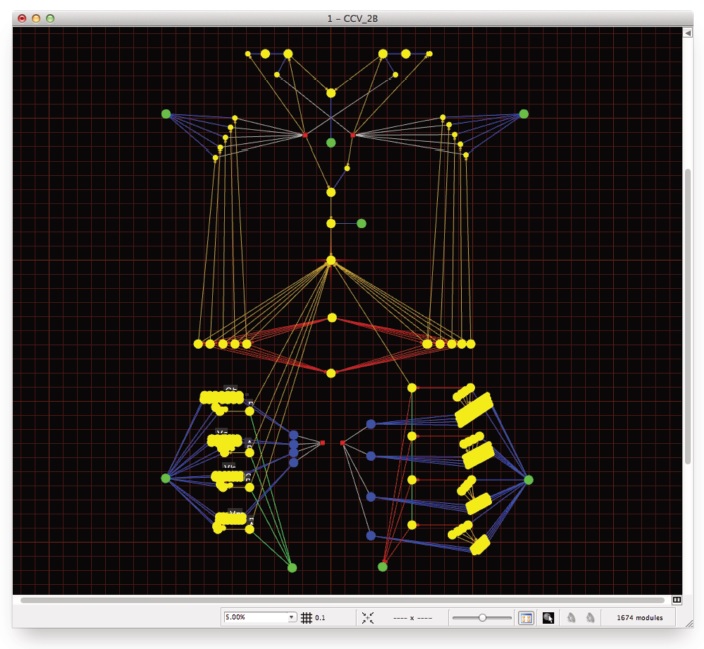This screenshot has width=704, height=649.
Task: Click the grayed-out icon next to module count
Action: click(590, 618)
